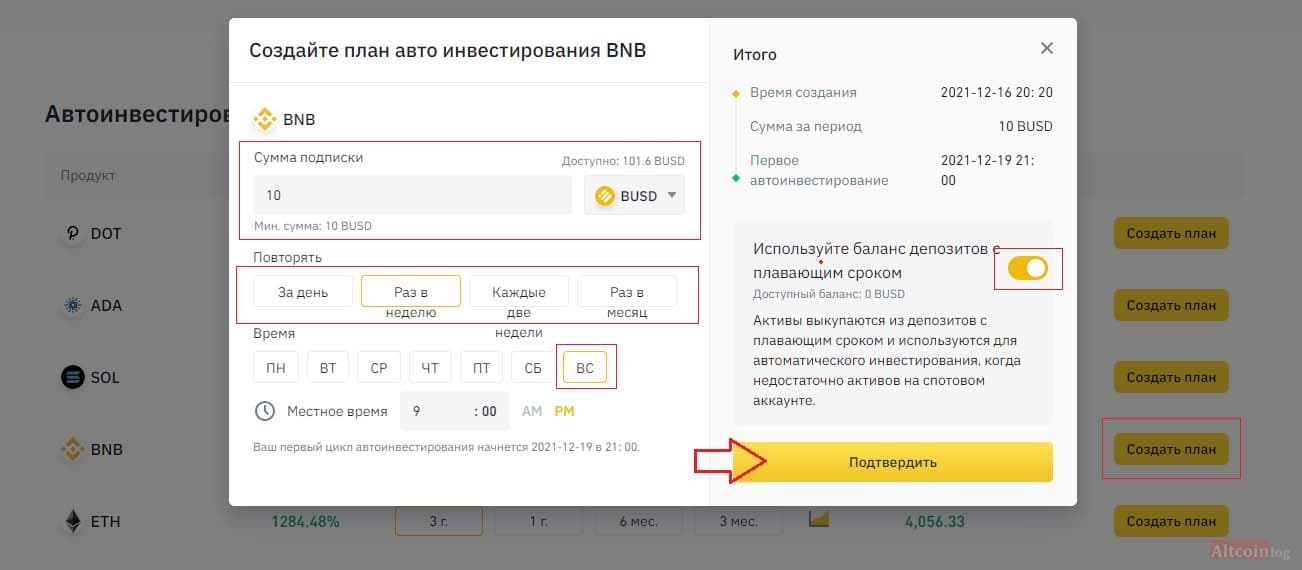Viewport: 1302px width, 570px height.
Task: Click the BNB coin icon in product list
Action: pos(73,449)
